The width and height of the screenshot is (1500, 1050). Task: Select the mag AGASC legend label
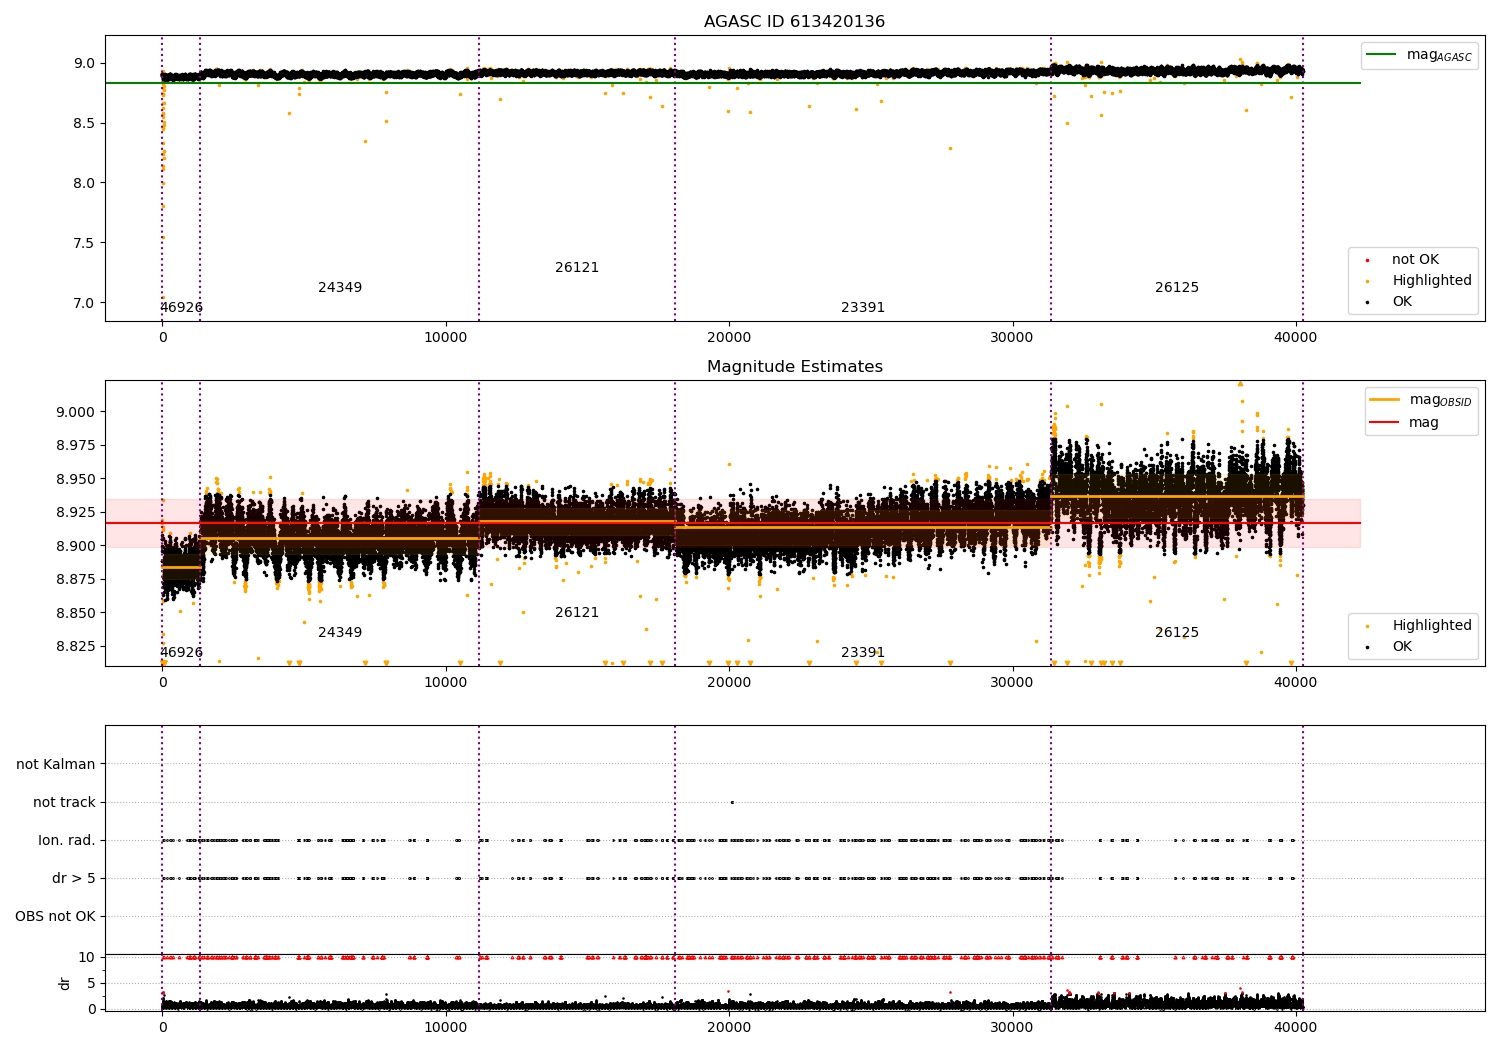point(1439,55)
